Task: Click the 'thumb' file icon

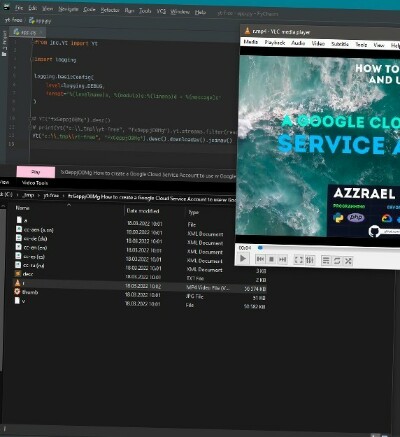Action: pyautogui.click(x=17, y=292)
